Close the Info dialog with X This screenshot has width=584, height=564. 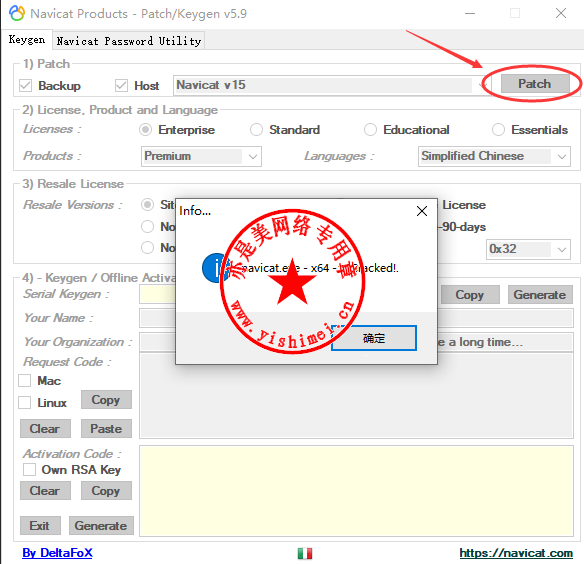tap(422, 211)
